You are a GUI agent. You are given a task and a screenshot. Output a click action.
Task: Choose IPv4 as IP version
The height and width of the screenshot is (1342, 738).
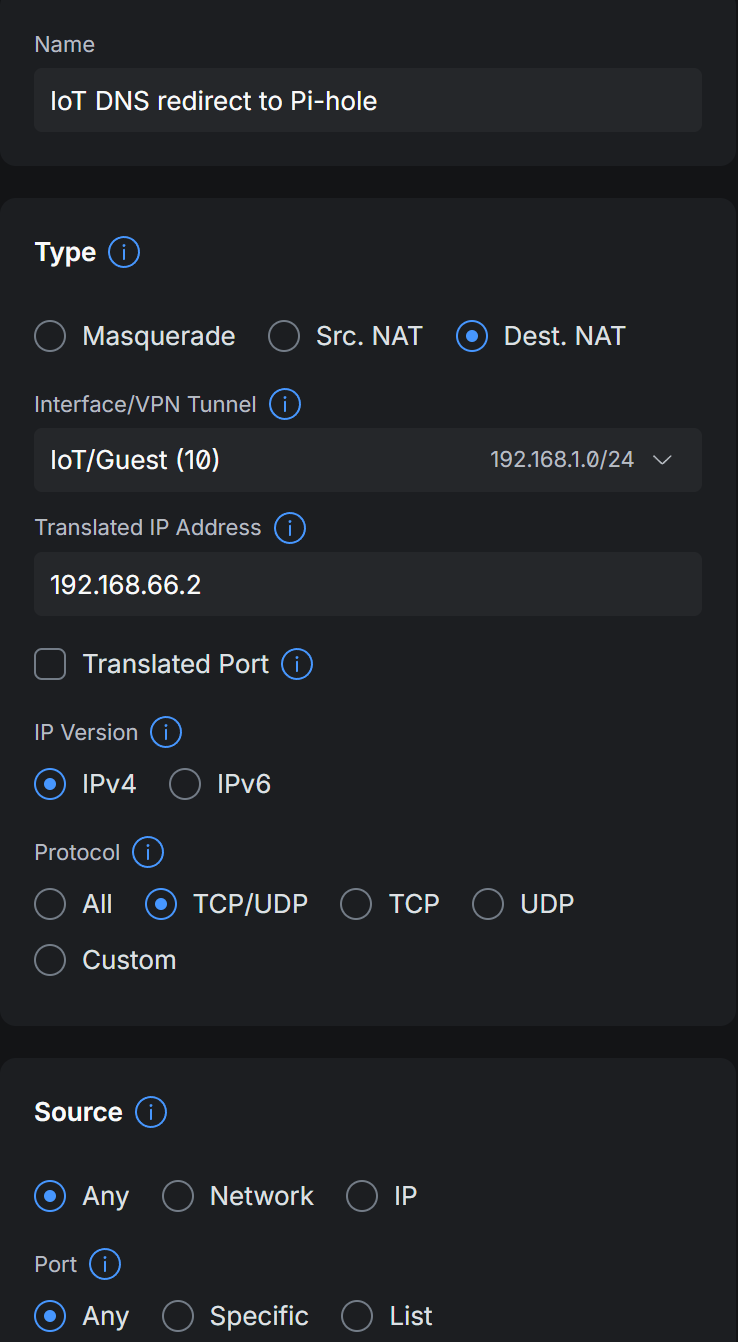[50, 784]
